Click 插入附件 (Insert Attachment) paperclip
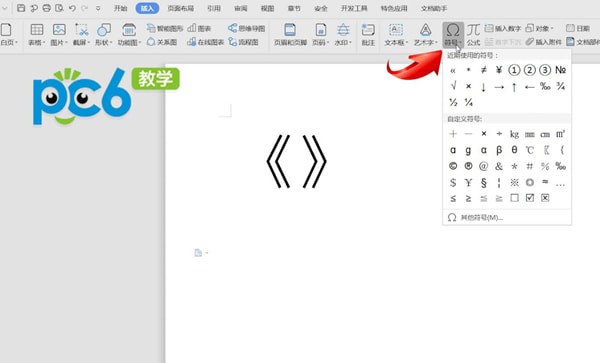This screenshot has width=600, height=363. 543,42
